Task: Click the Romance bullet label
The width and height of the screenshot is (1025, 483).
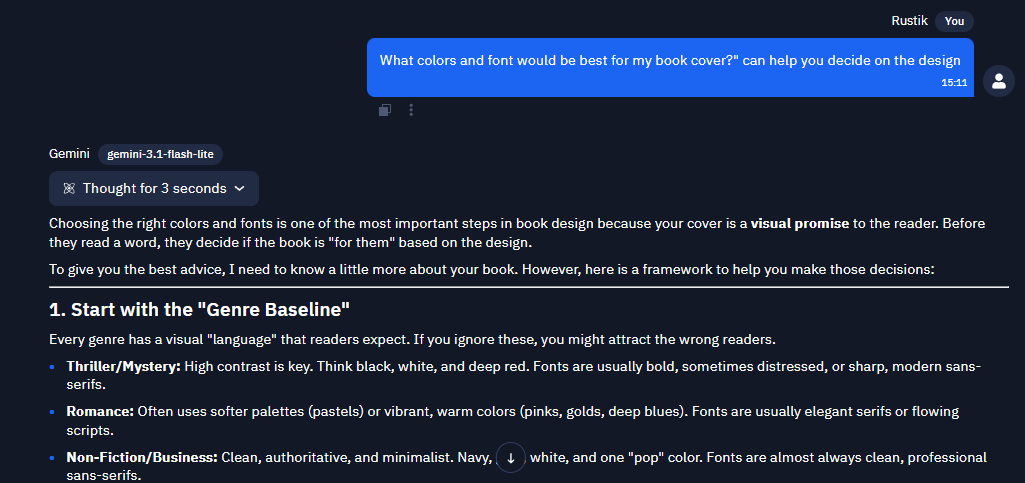Action: [x=100, y=412]
